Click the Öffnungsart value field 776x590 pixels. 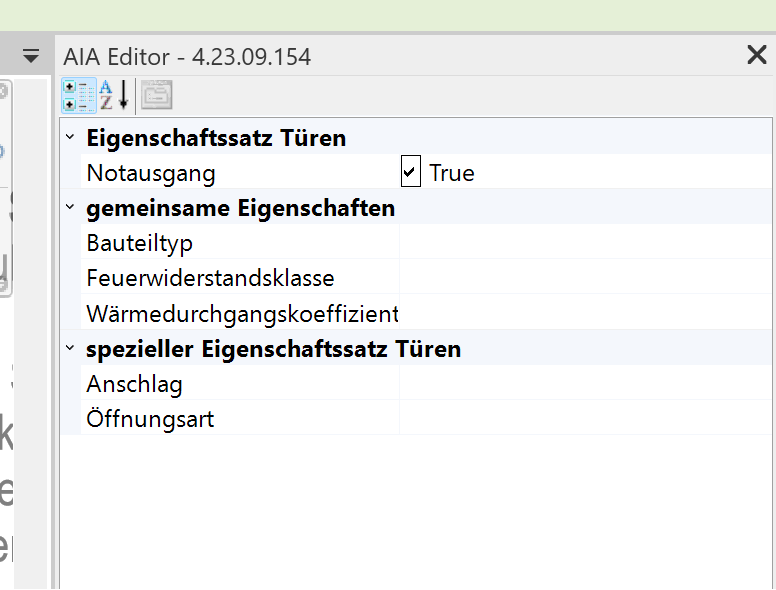(x=585, y=419)
